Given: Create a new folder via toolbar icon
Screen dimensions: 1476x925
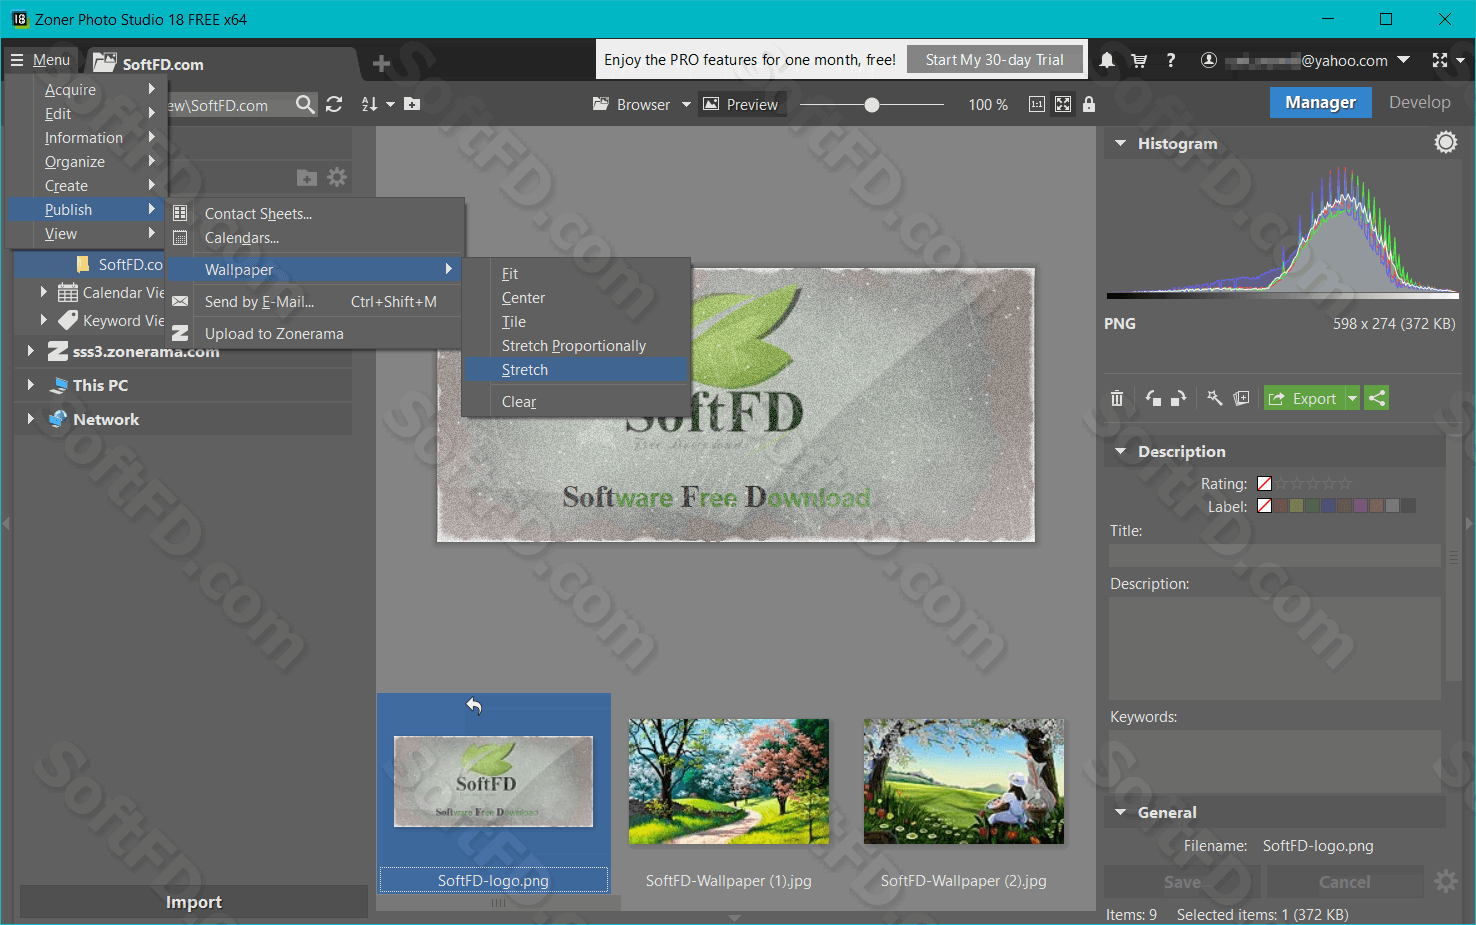Looking at the screenshot, I should pos(412,104).
